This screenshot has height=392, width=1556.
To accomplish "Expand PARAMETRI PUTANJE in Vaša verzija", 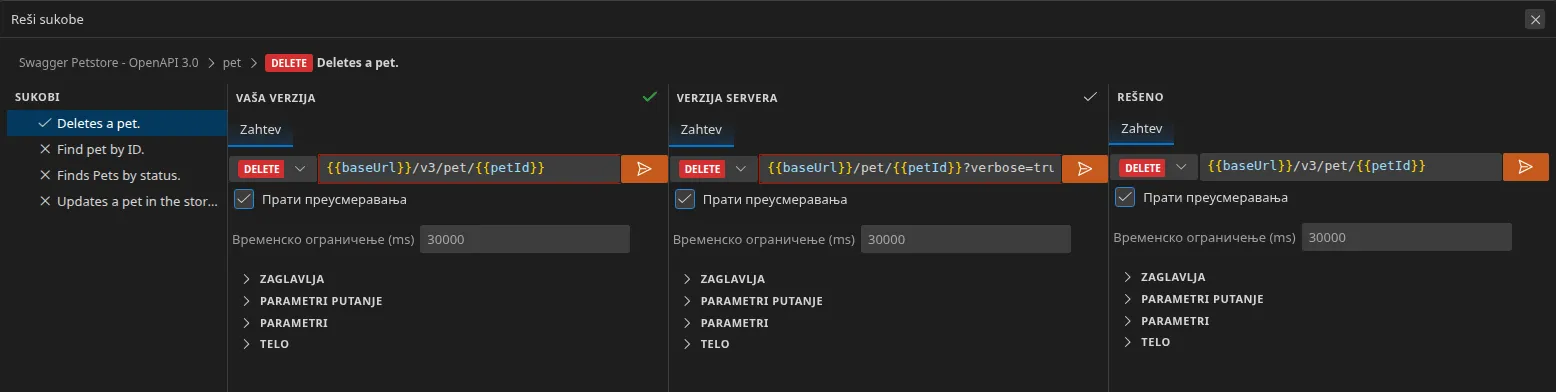I will (312, 301).
